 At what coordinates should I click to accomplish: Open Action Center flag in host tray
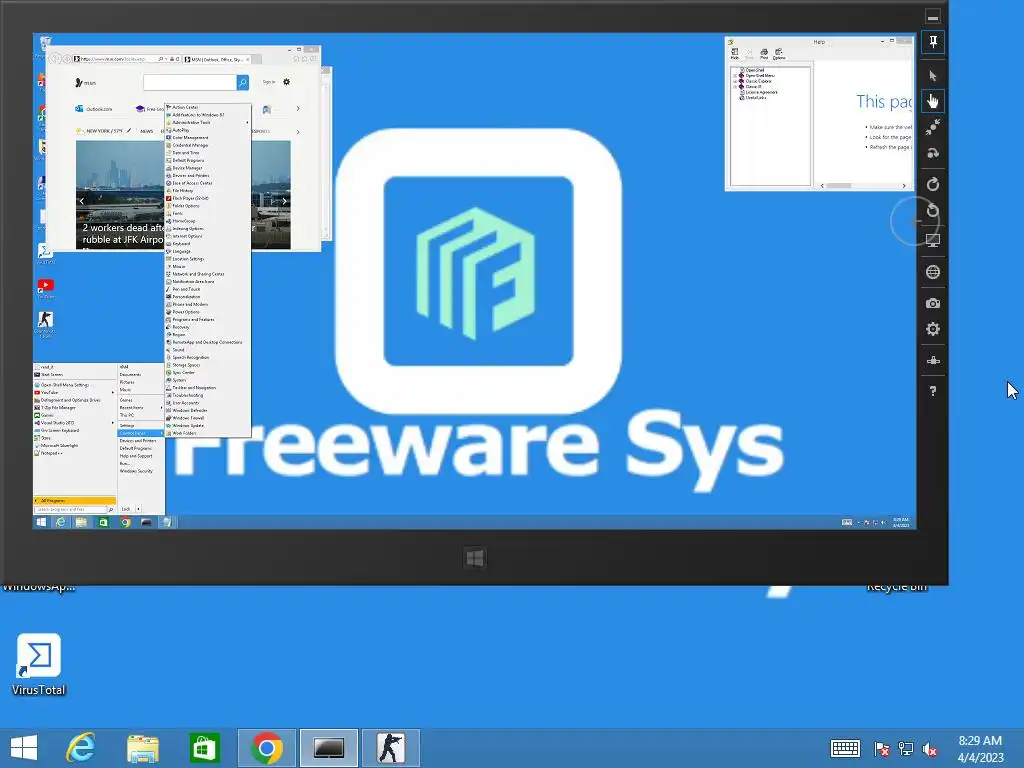pos(882,749)
